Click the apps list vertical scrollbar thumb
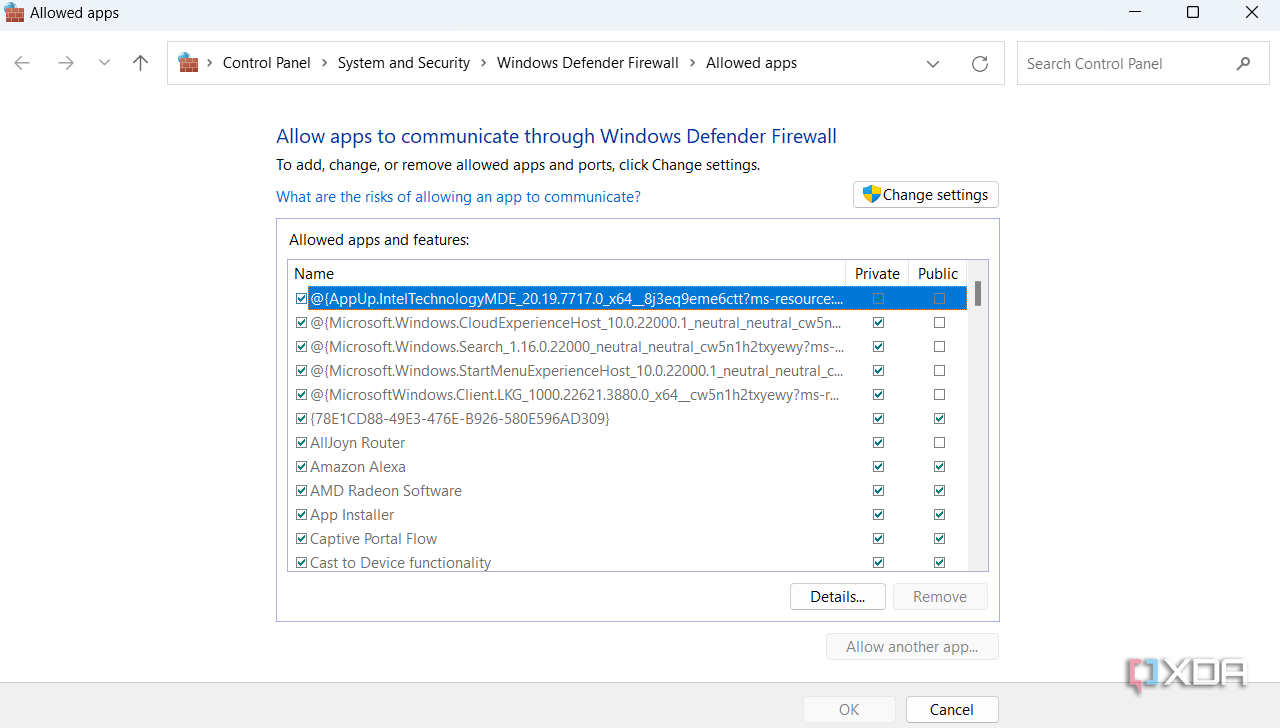Screen dimensions: 1280x728 [978, 293]
